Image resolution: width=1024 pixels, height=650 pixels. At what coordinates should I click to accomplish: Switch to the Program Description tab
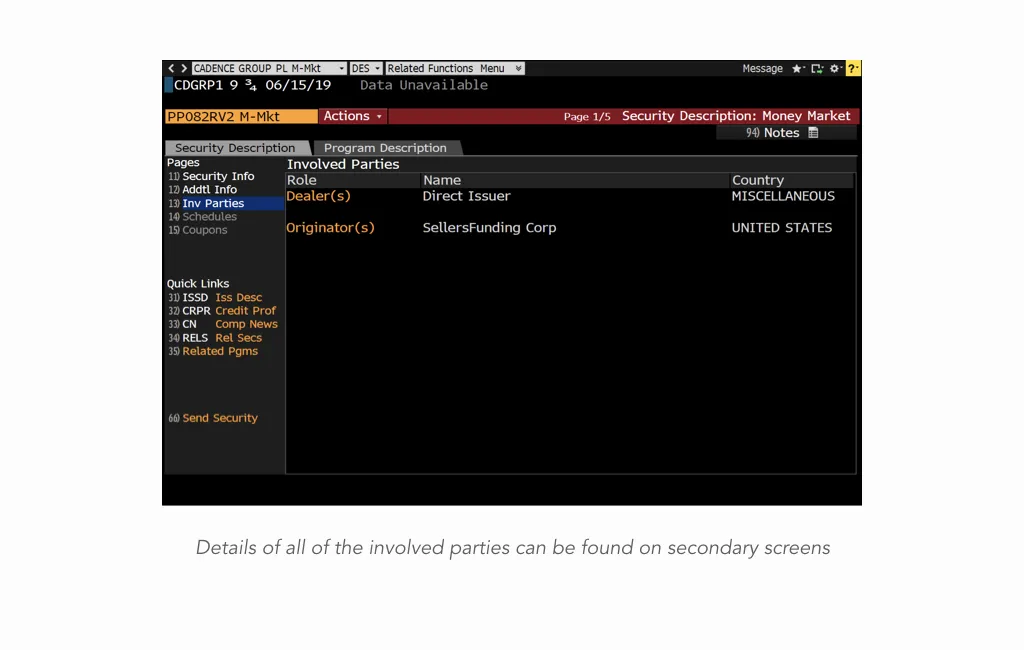pyautogui.click(x=385, y=148)
